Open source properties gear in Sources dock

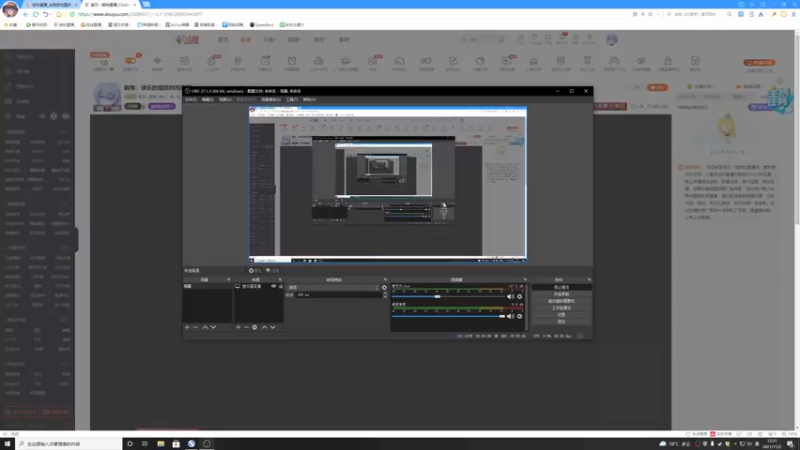coord(255,327)
